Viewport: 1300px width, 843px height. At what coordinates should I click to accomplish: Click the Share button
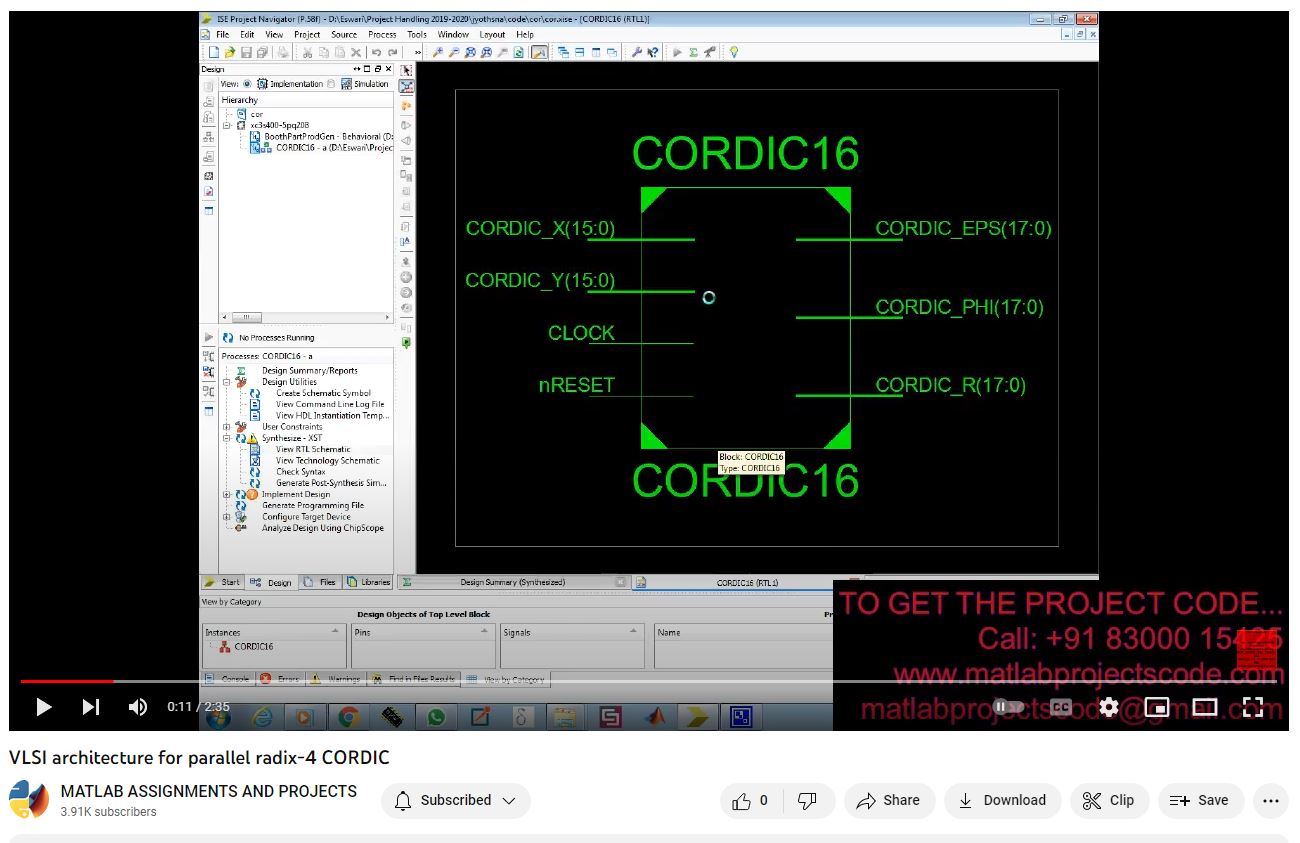point(889,800)
